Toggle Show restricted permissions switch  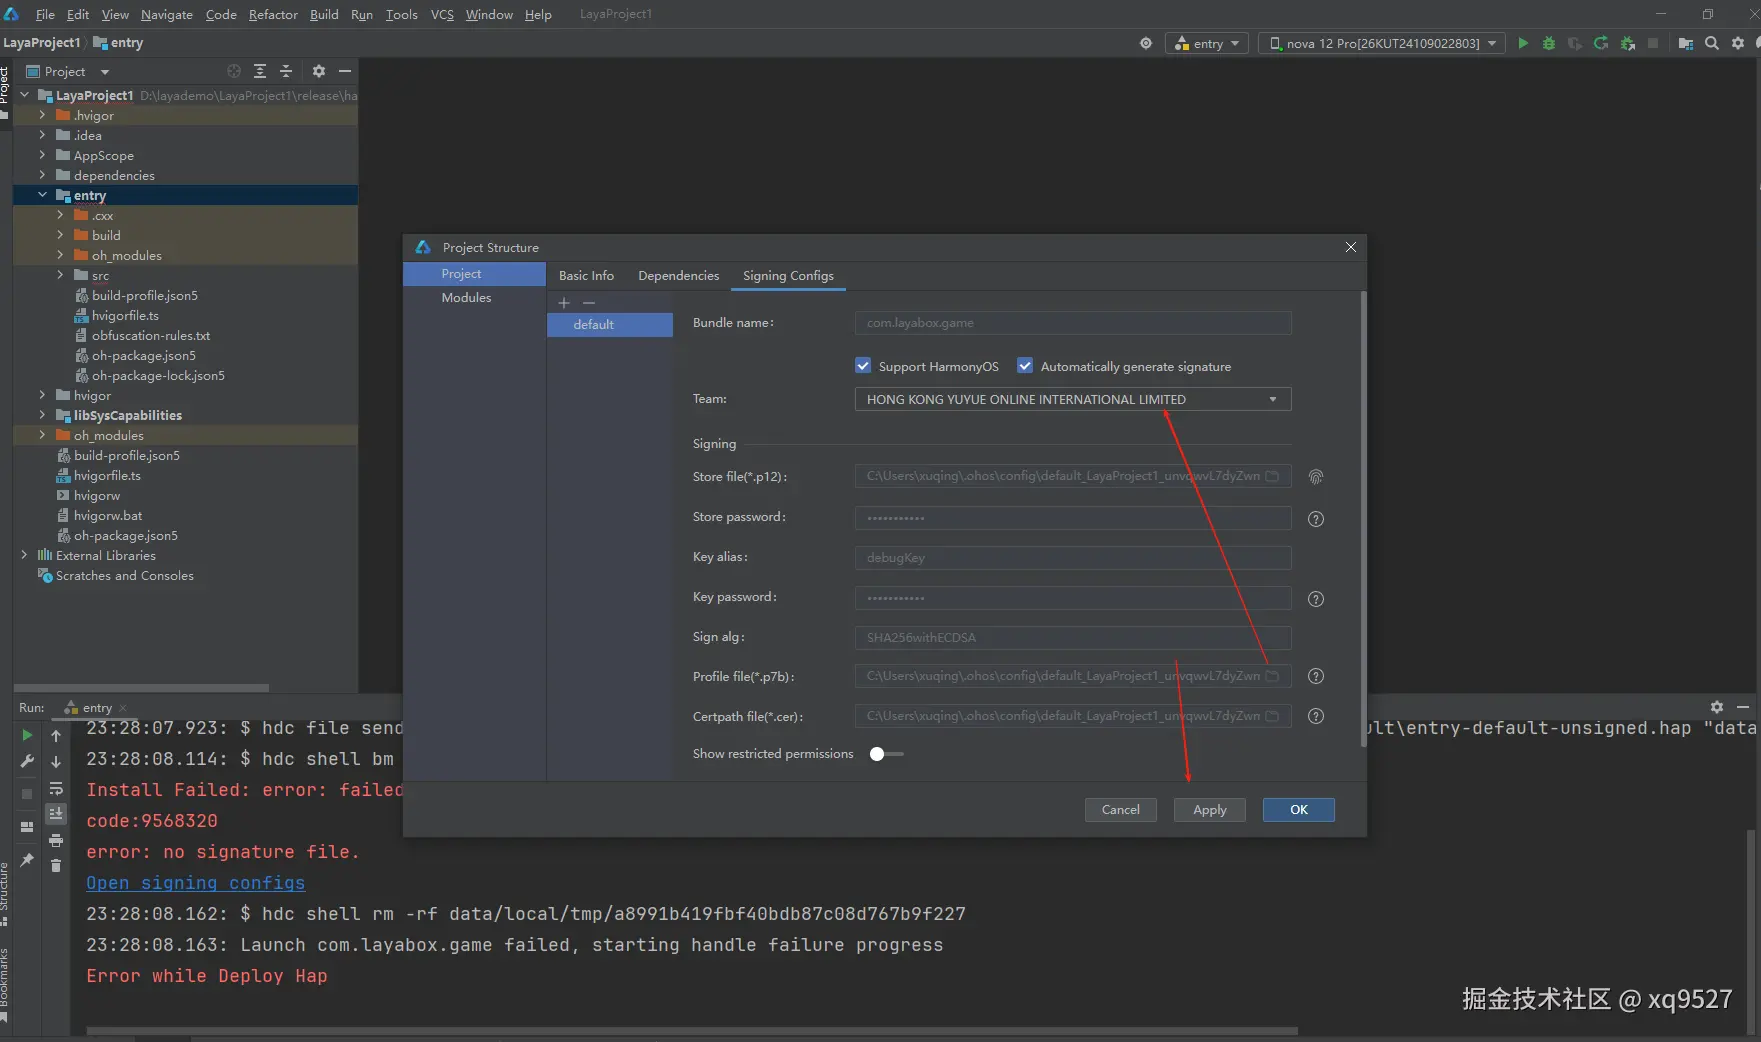pos(885,754)
